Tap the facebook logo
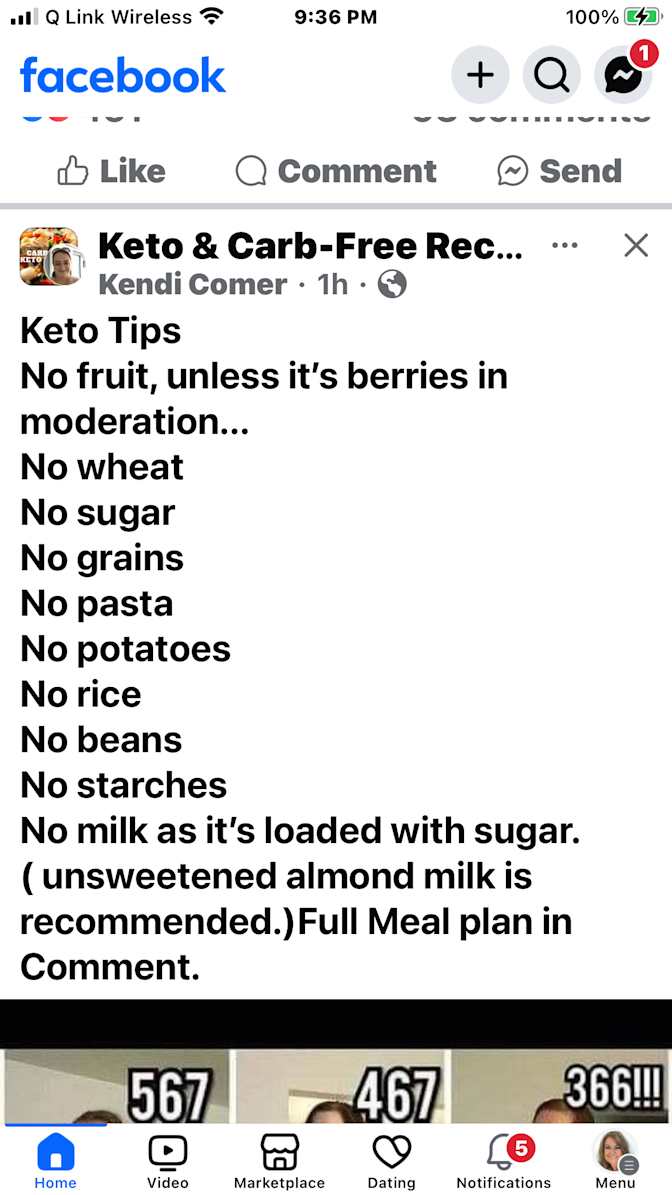Viewport: 672px width, 1195px height. 123,75
